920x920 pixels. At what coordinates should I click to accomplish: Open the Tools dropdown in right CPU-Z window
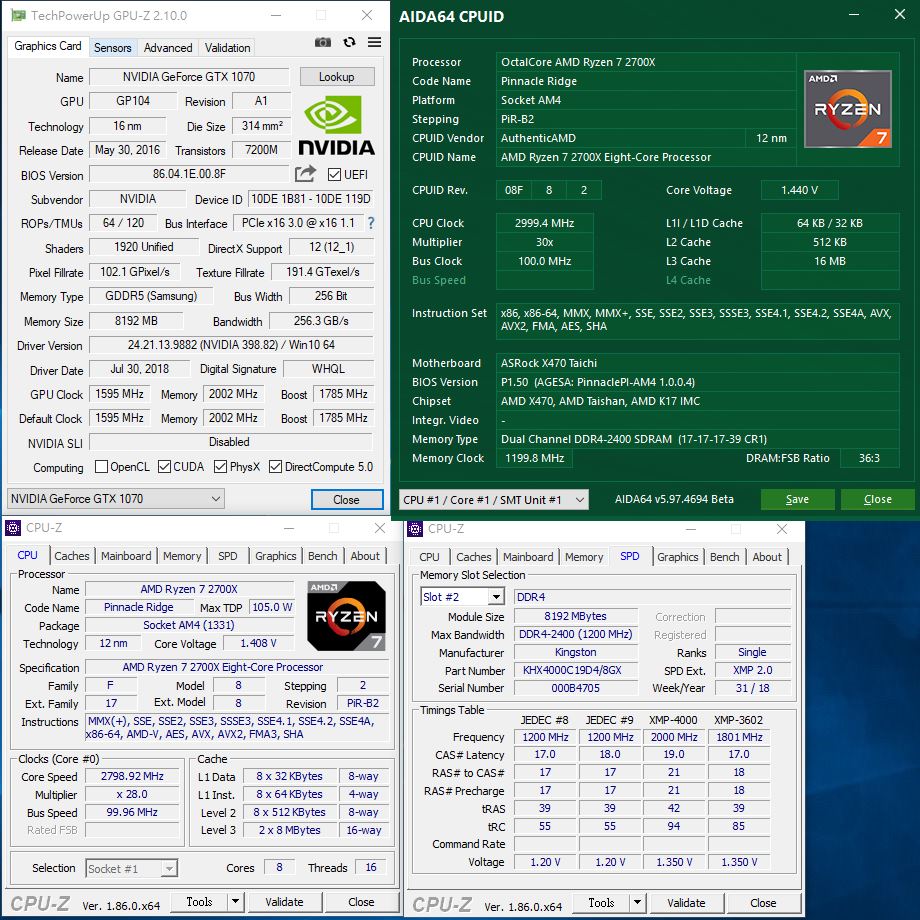tap(605, 901)
